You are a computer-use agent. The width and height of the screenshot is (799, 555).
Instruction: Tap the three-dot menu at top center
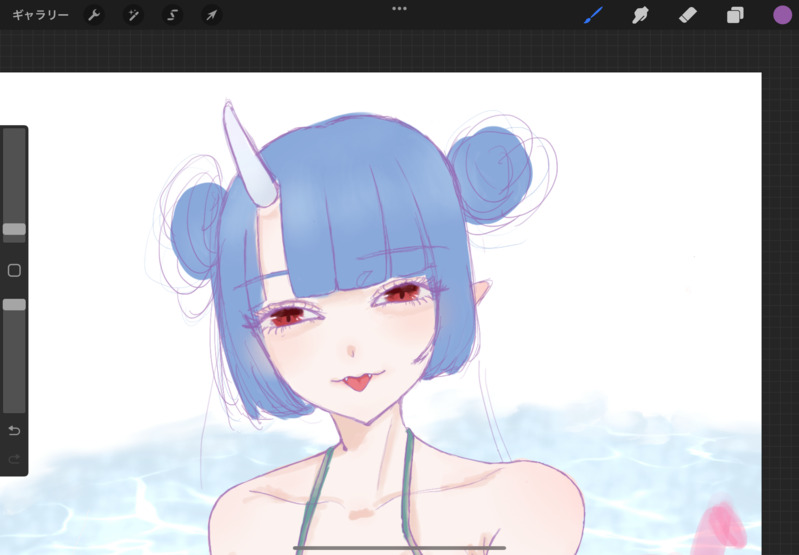point(400,9)
